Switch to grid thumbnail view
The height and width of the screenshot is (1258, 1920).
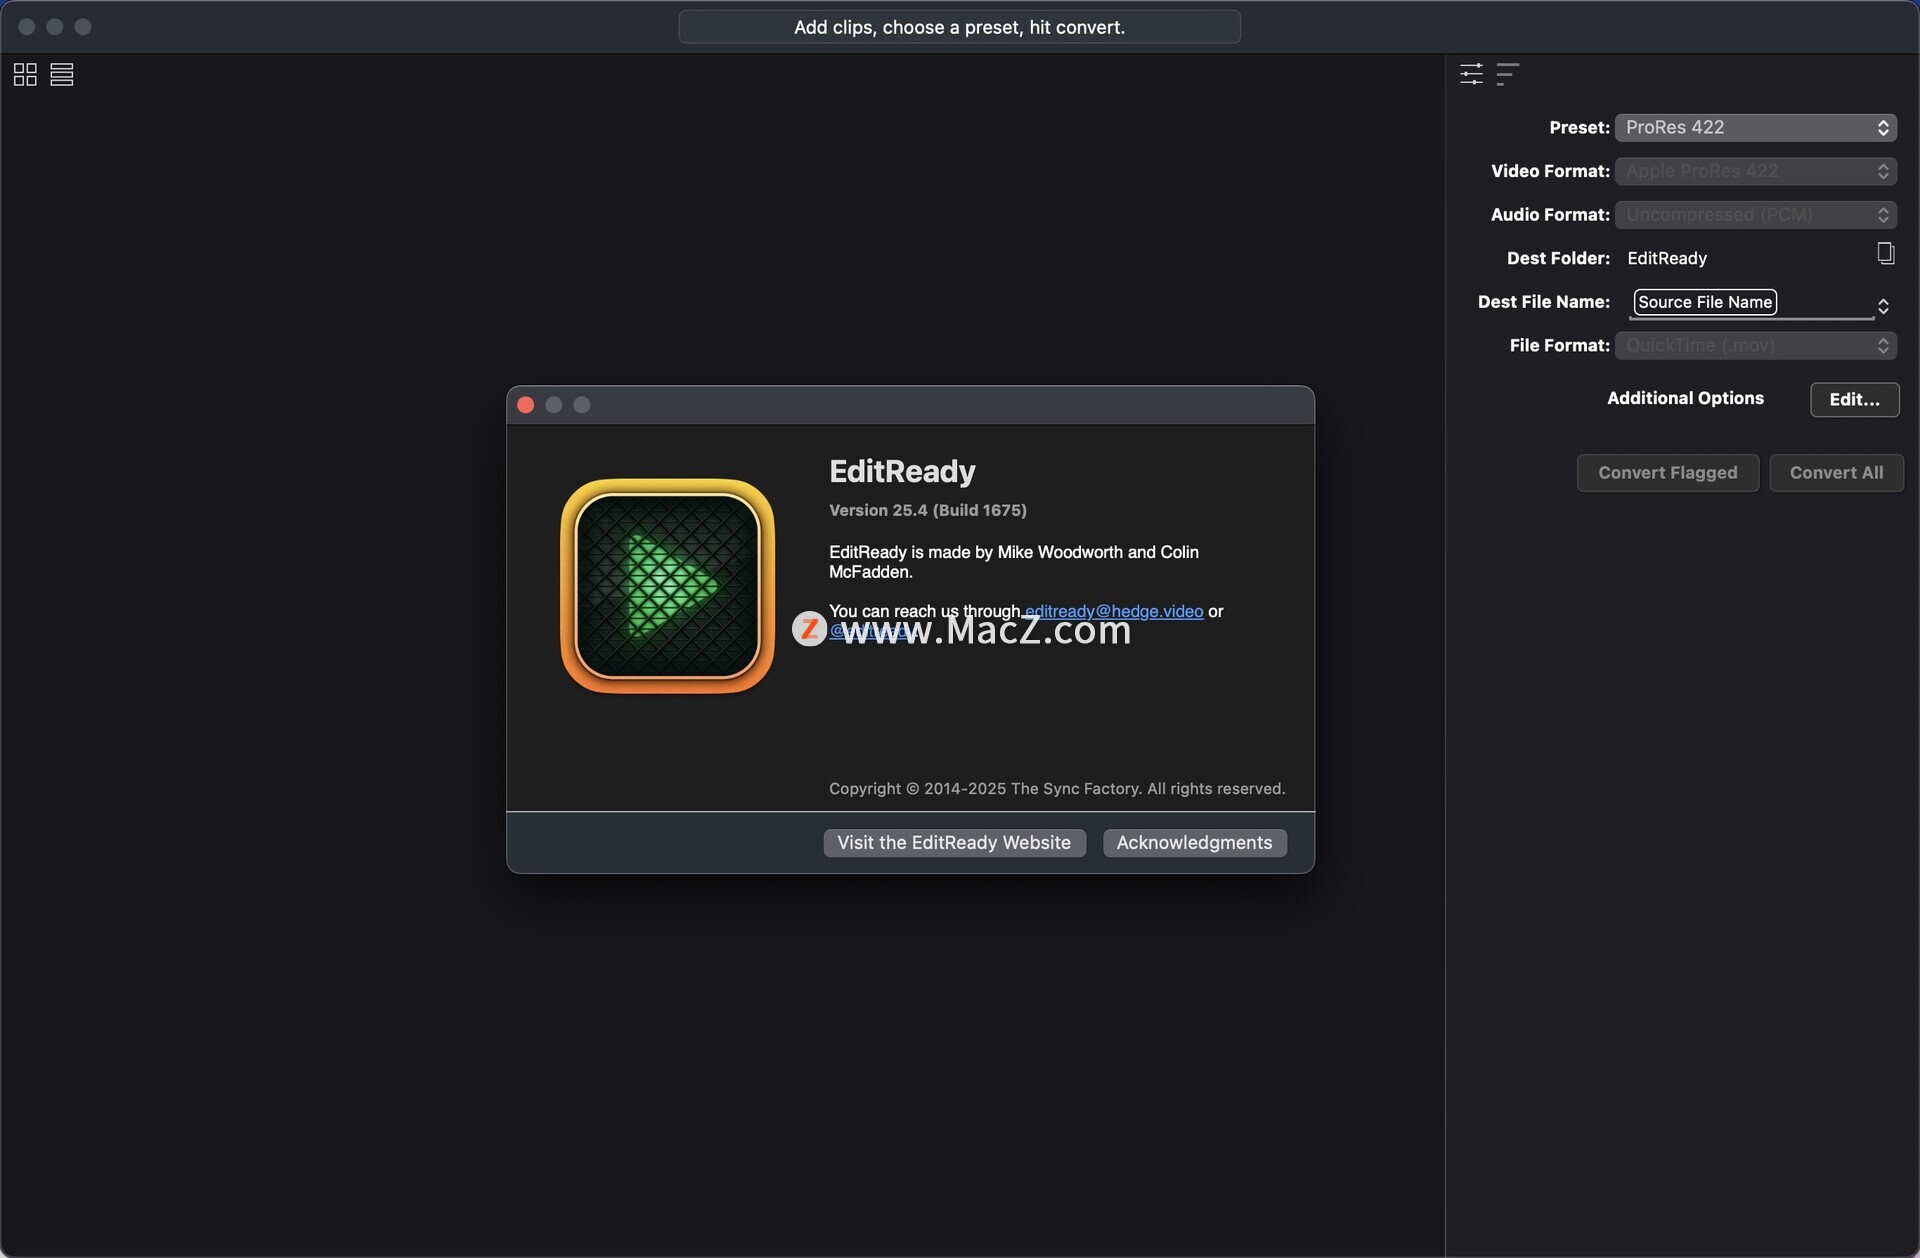coord(25,75)
